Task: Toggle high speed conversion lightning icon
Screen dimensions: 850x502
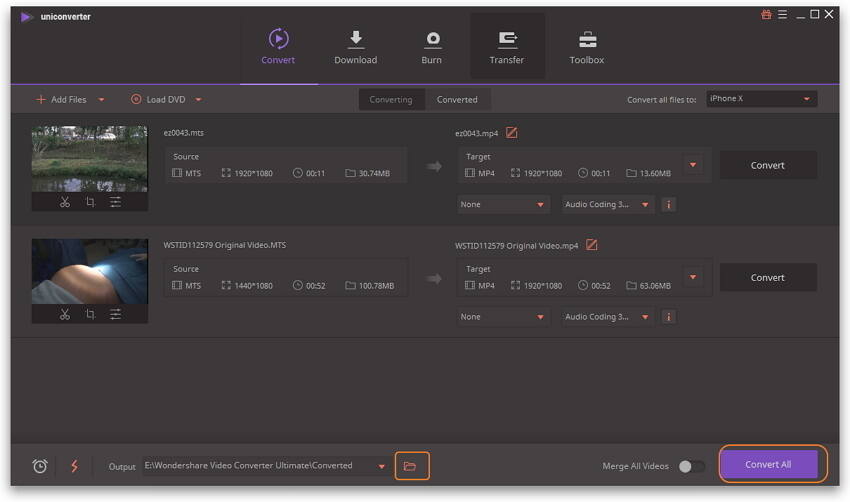Action: (x=74, y=466)
